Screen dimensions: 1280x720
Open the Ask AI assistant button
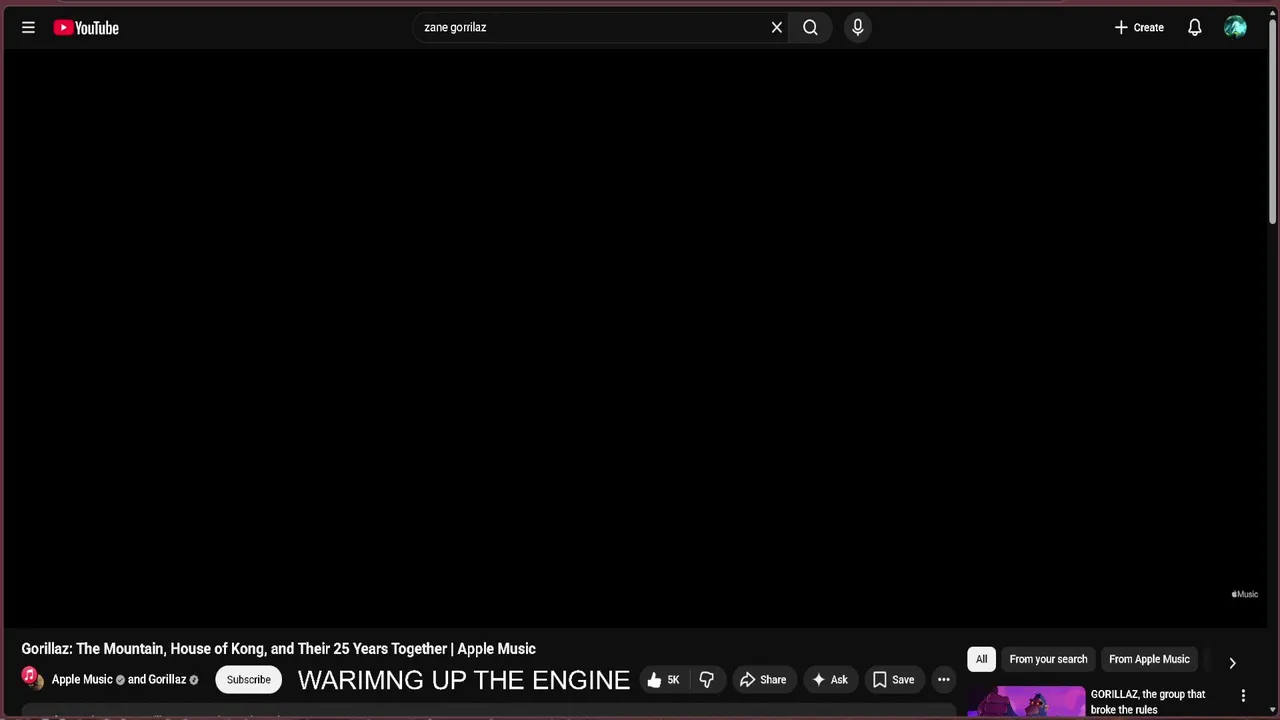[x=830, y=680]
